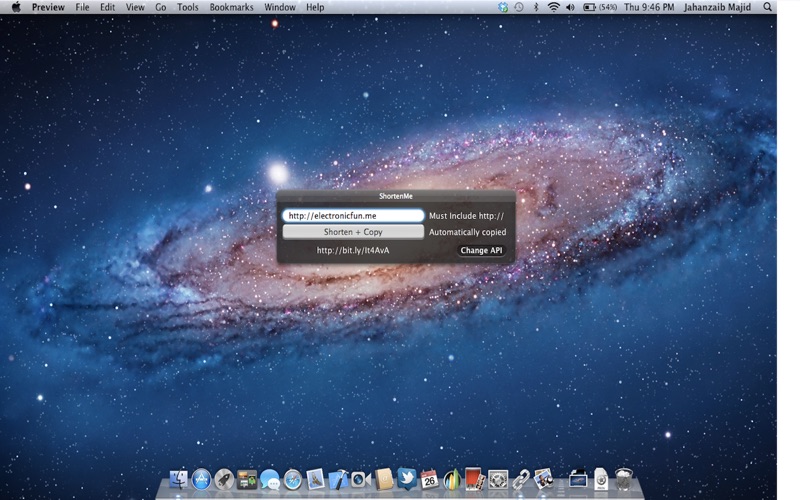This screenshot has height=500, width=800.
Task: Open the Wi-Fi status menu
Action: 553,7
